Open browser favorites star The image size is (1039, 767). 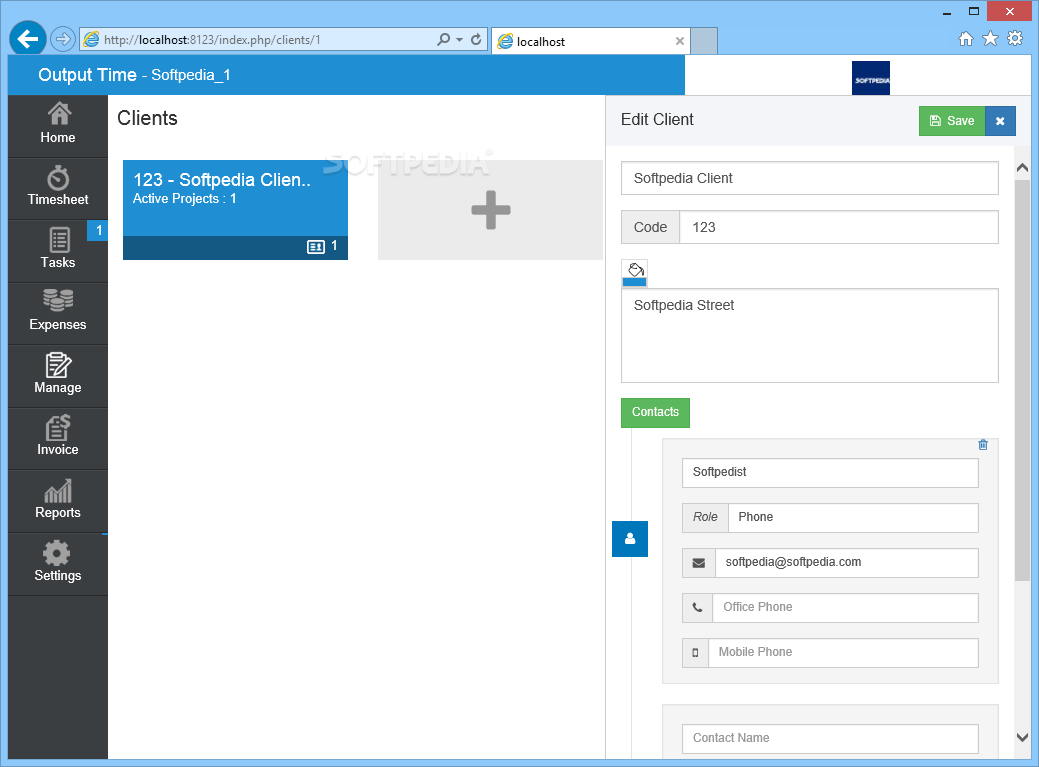pyautogui.click(x=990, y=39)
